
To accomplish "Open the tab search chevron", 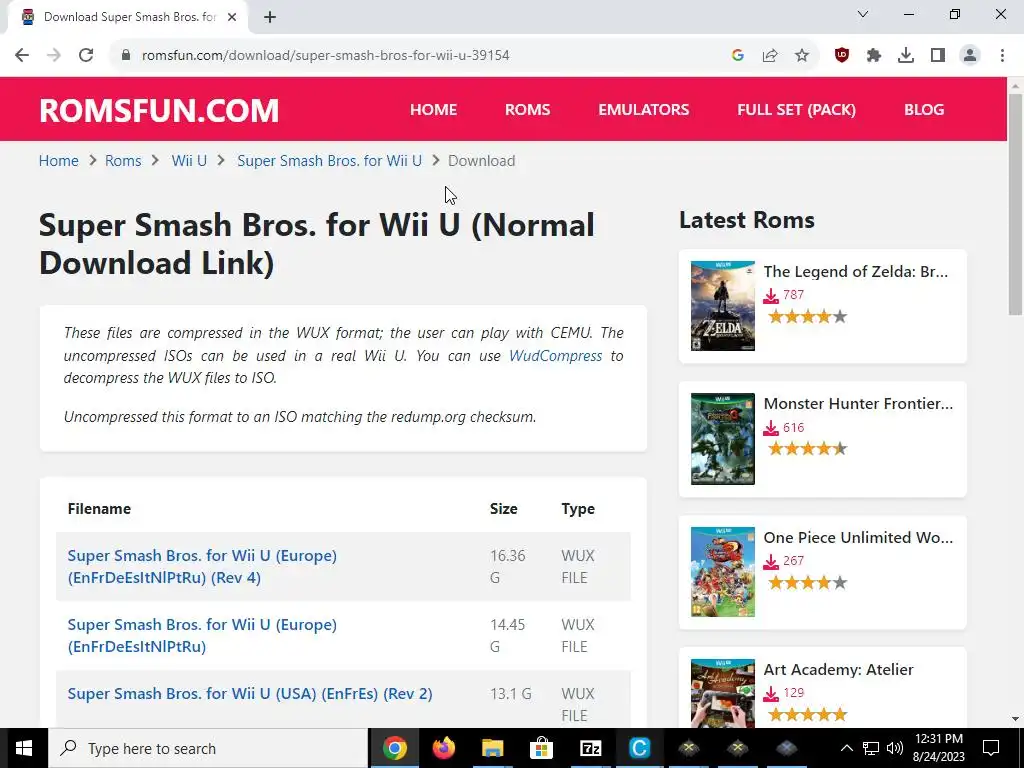I will (x=863, y=14).
